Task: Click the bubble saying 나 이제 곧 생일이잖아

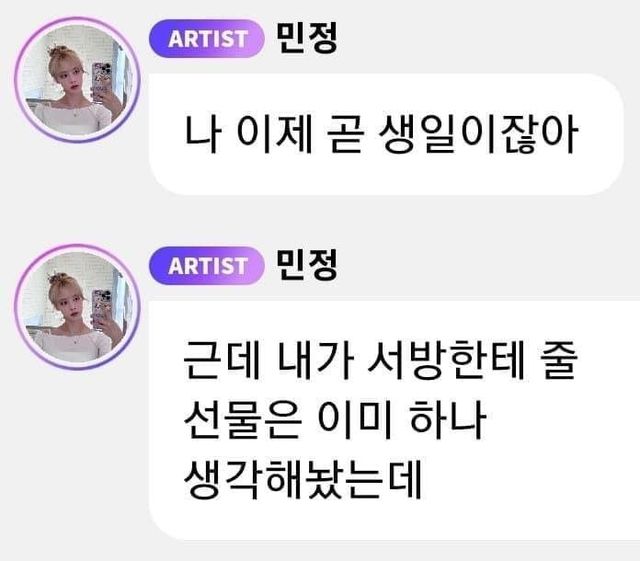Action: 386,134
